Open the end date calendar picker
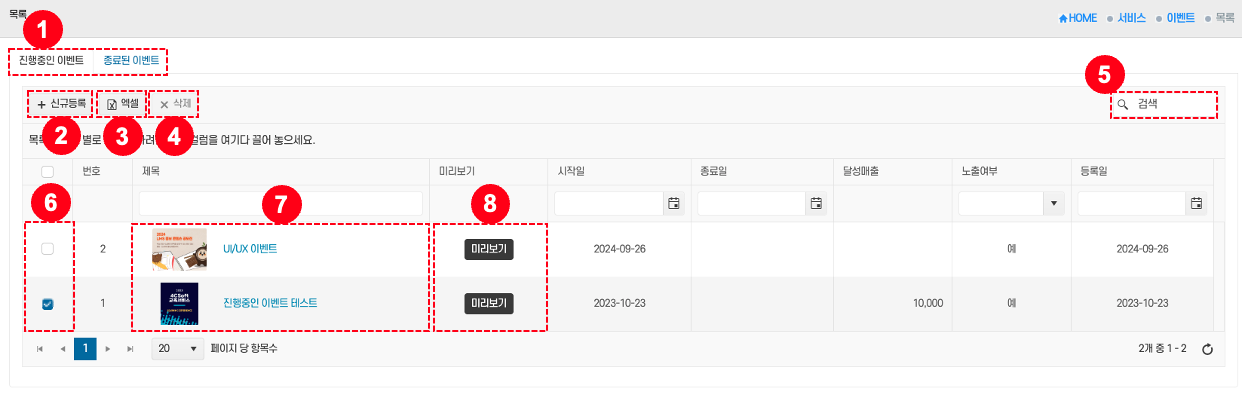 pos(816,204)
